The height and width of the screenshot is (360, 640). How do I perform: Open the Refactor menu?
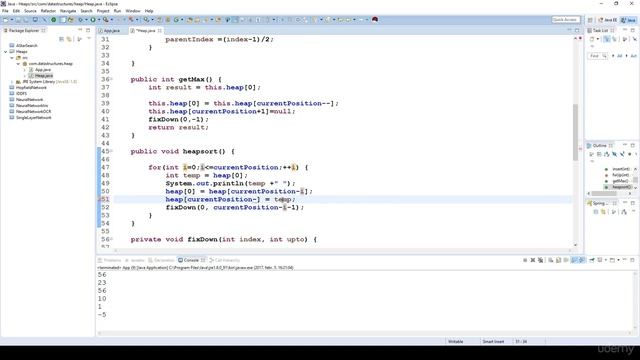click(48, 11)
